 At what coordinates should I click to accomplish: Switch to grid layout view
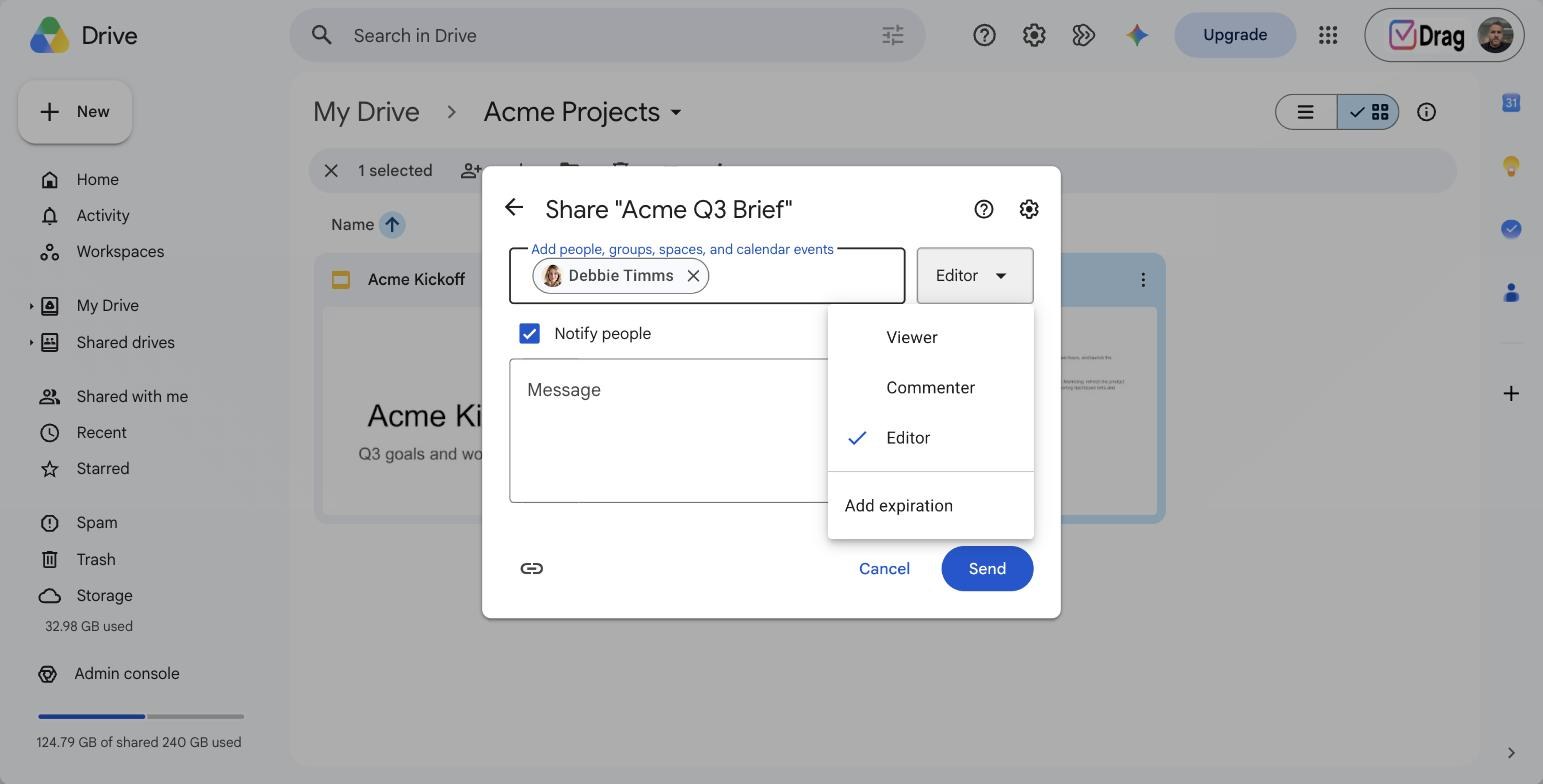pos(1368,112)
